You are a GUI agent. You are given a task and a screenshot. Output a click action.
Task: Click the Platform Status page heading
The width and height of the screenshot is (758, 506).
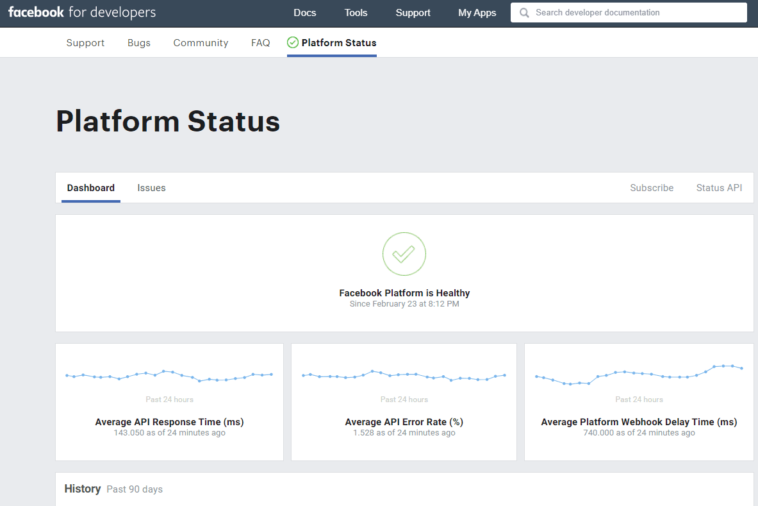click(168, 121)
